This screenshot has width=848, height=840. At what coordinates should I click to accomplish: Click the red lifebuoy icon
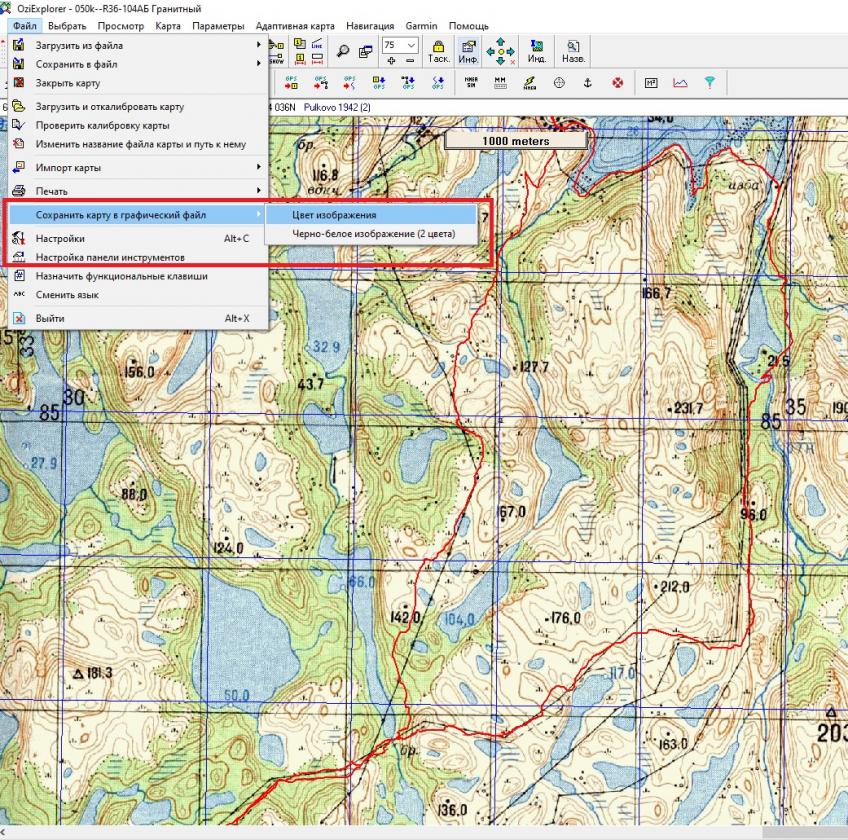click(617, 83)
